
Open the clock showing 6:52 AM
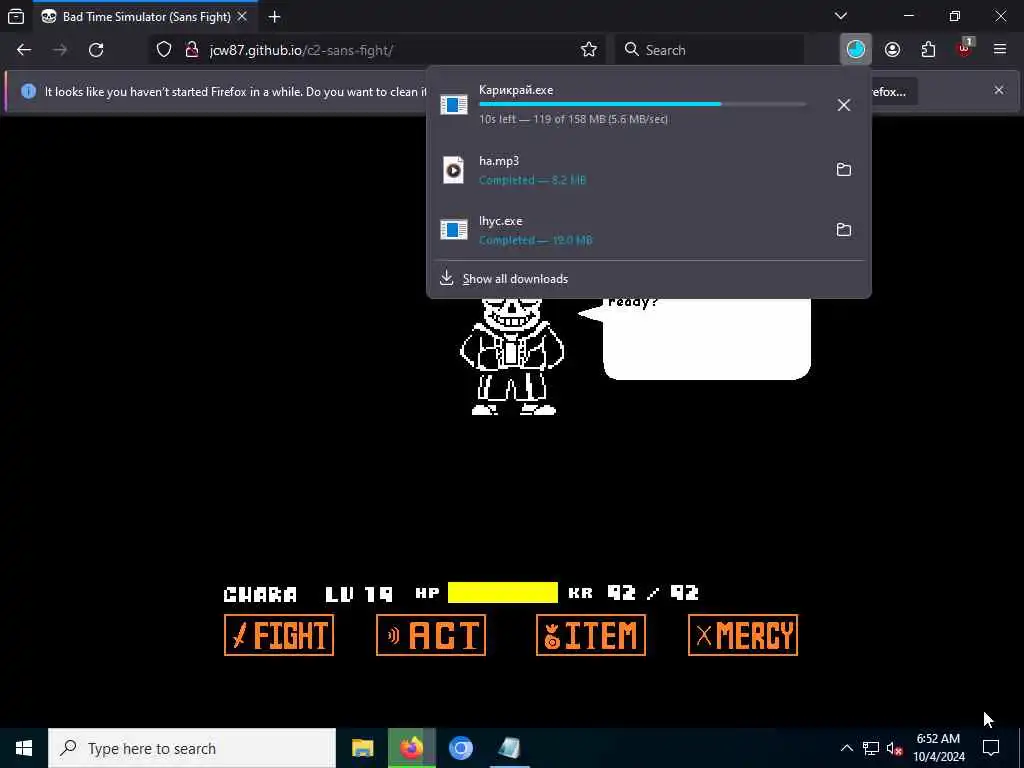pyautogui.click(x=938, y=748)
